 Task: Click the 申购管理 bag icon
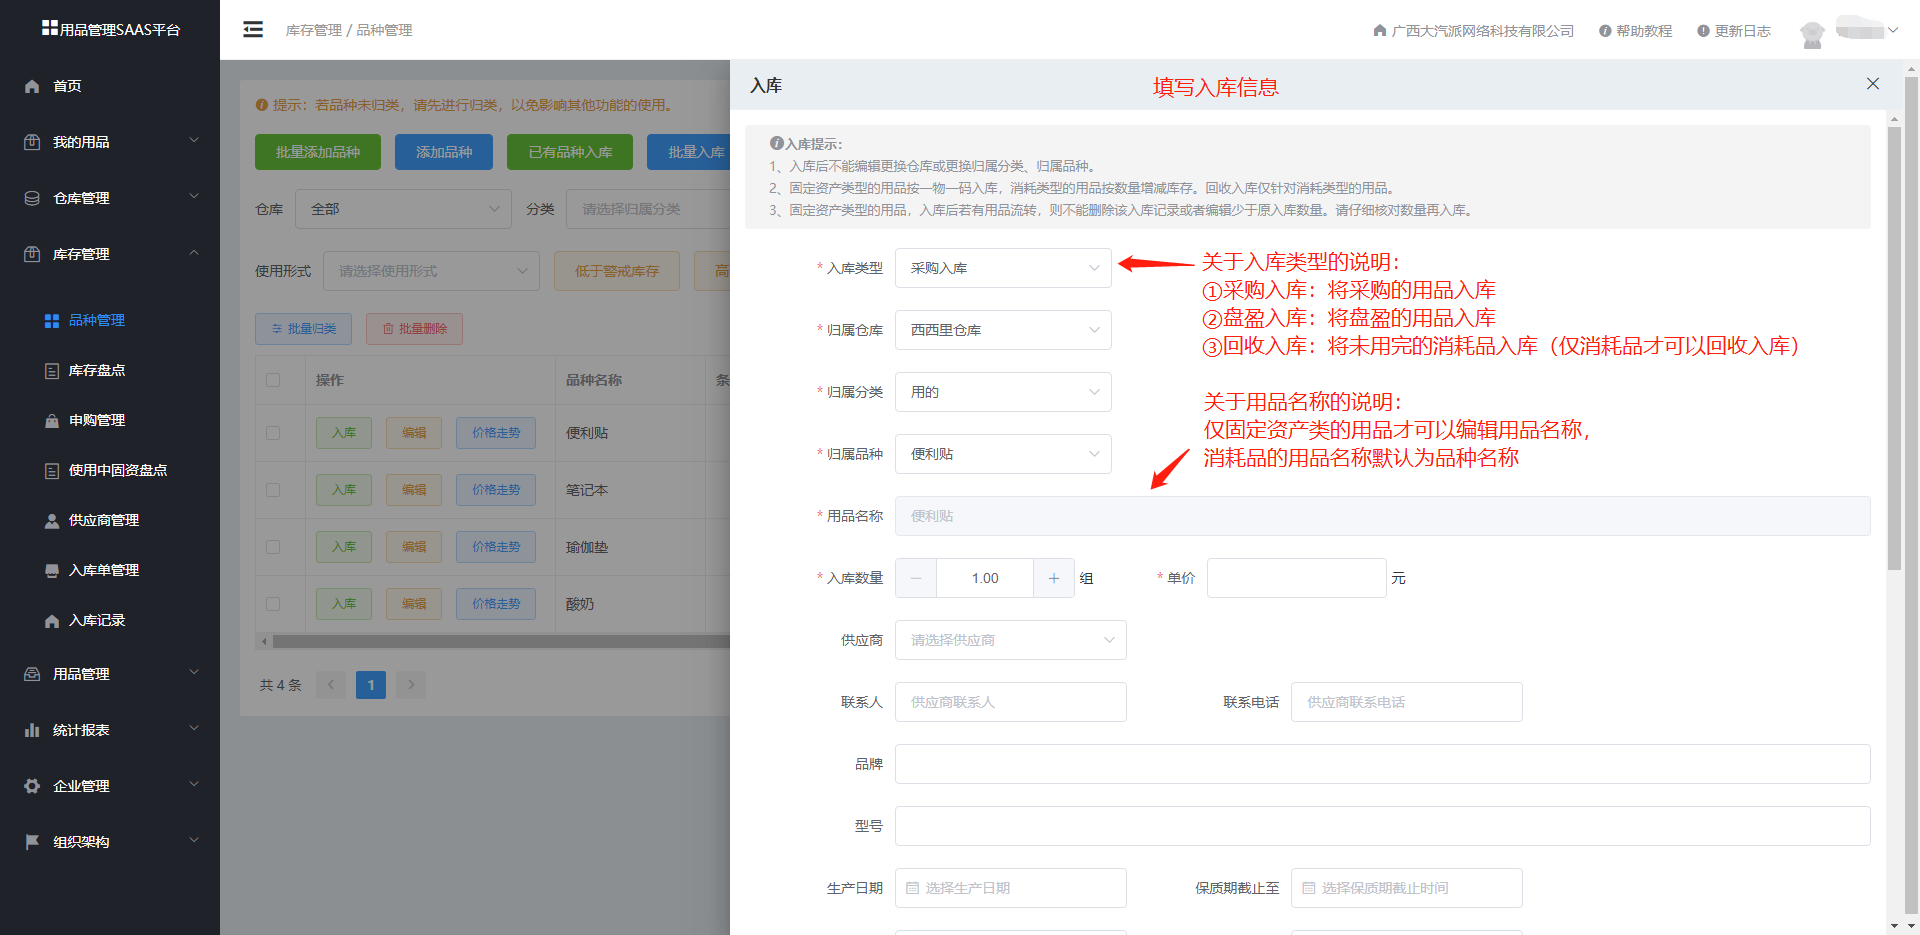[52, 420]
